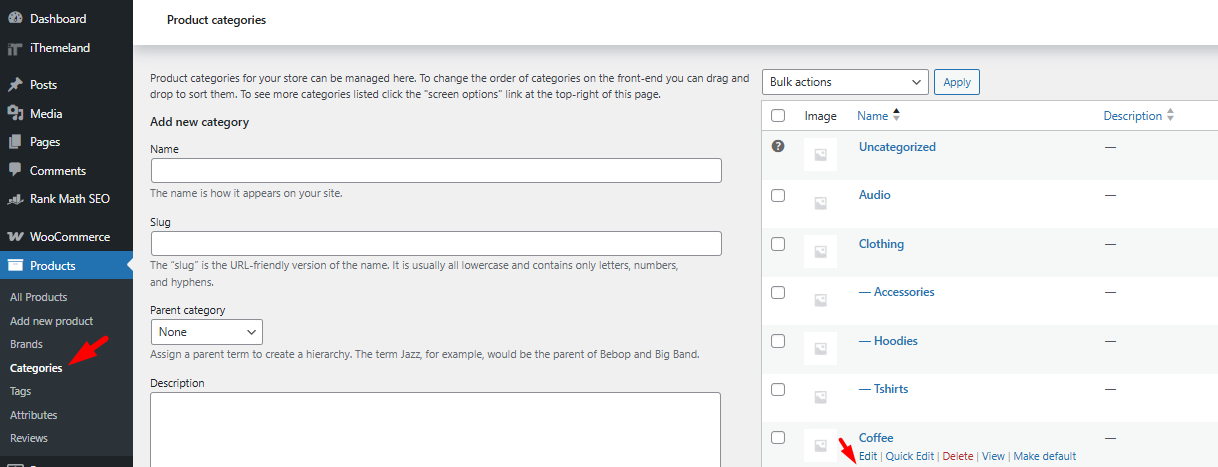Tick the Audio category checkbox
1218x467 pixels.
pos(778,196)
